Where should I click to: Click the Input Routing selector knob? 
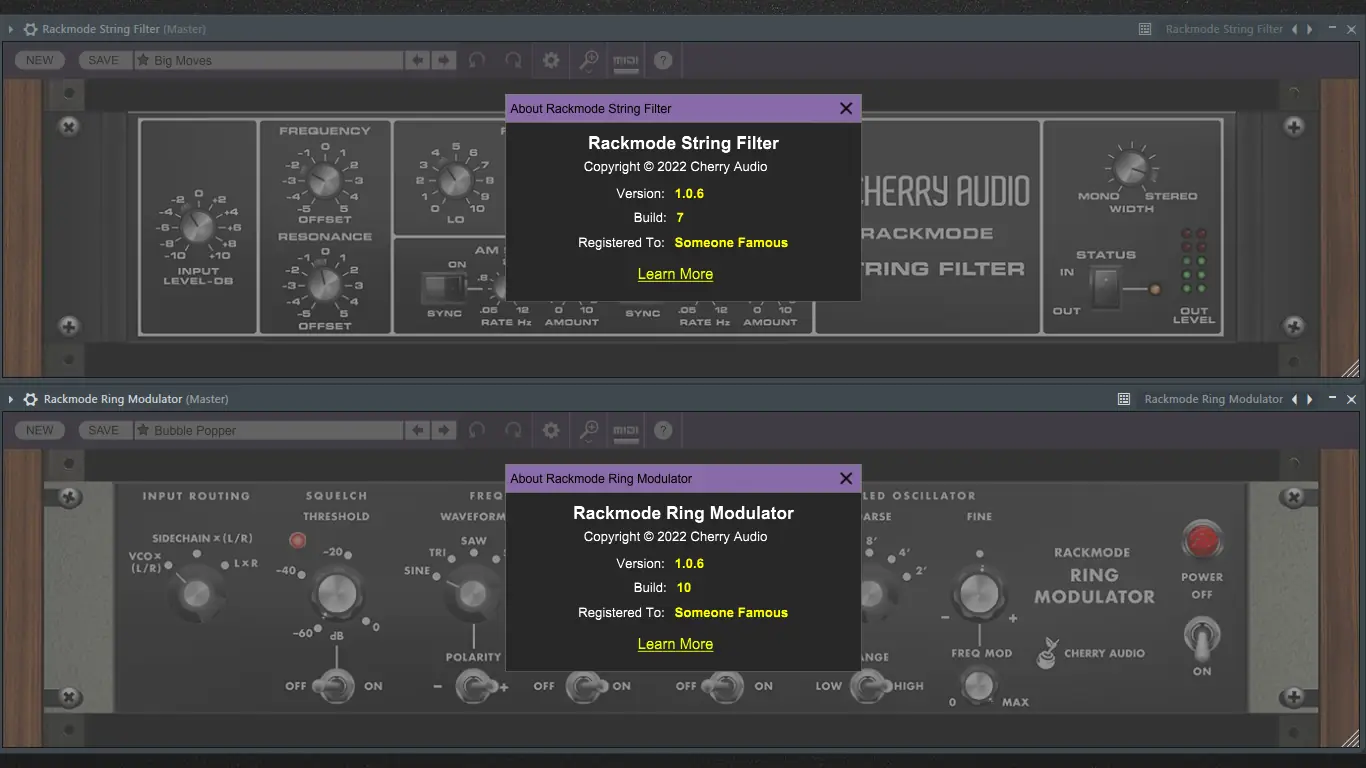pyautogui.click(x=197, y=592)
